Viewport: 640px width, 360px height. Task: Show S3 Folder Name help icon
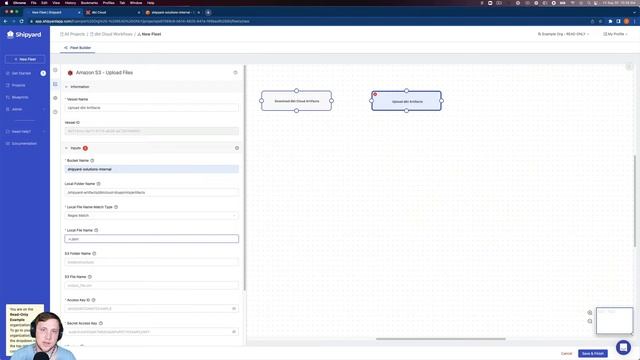pos(94,254)
